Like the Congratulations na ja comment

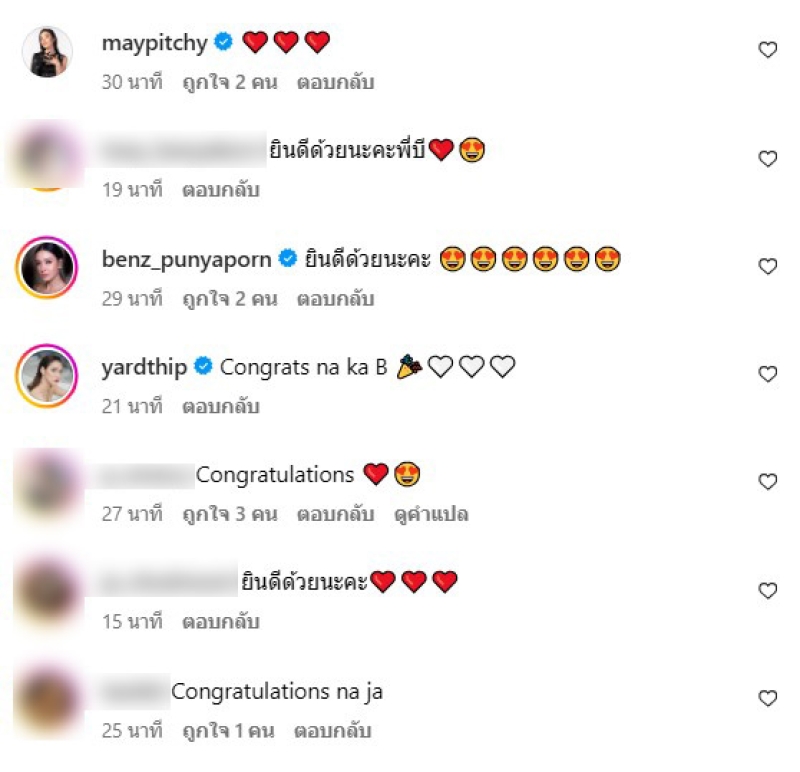pyautogui.click(x=767, y=698)
